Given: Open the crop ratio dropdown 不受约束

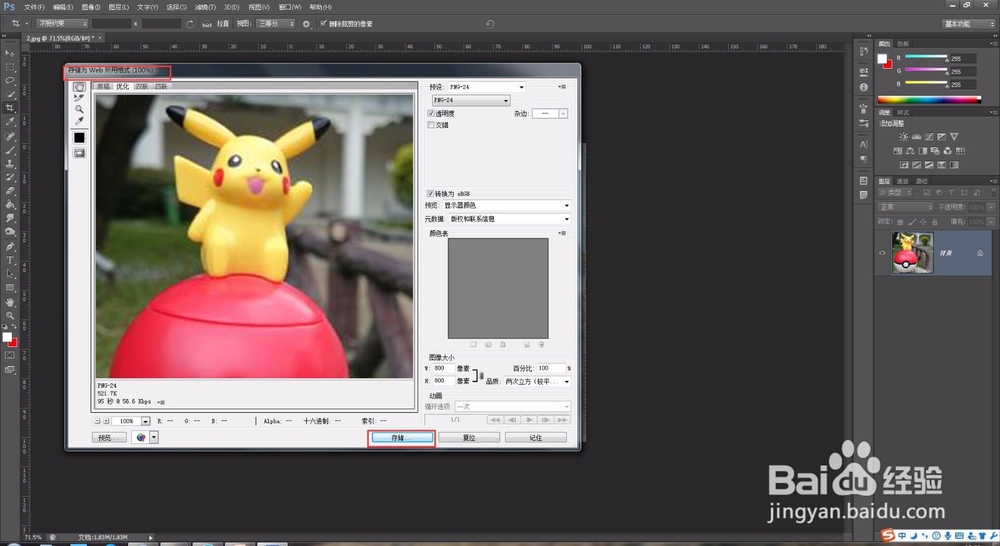Looking at the screenshot, I should (x=62, y=24).
